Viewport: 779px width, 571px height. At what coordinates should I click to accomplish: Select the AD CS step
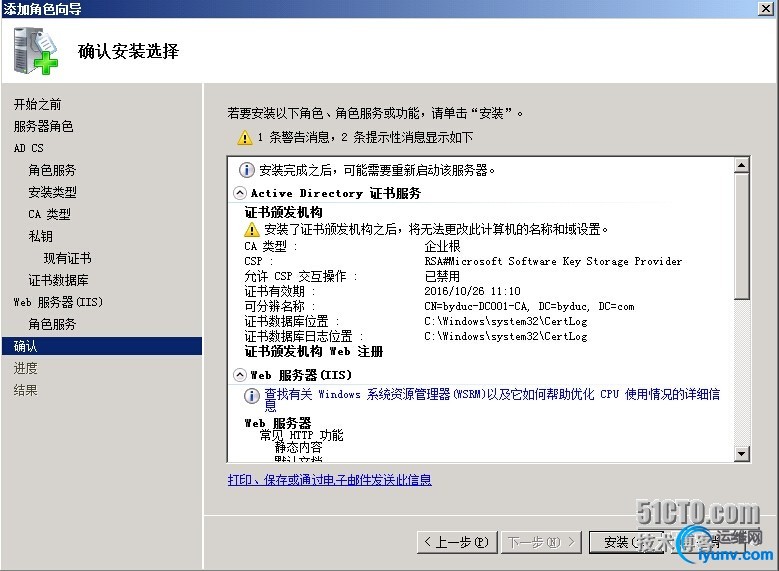pyautogui.click(x=28, y=148)
